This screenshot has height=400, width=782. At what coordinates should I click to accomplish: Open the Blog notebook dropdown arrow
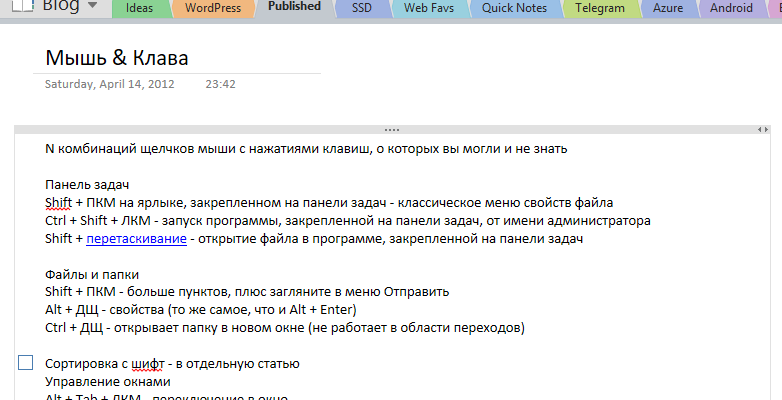click(92, 7)
